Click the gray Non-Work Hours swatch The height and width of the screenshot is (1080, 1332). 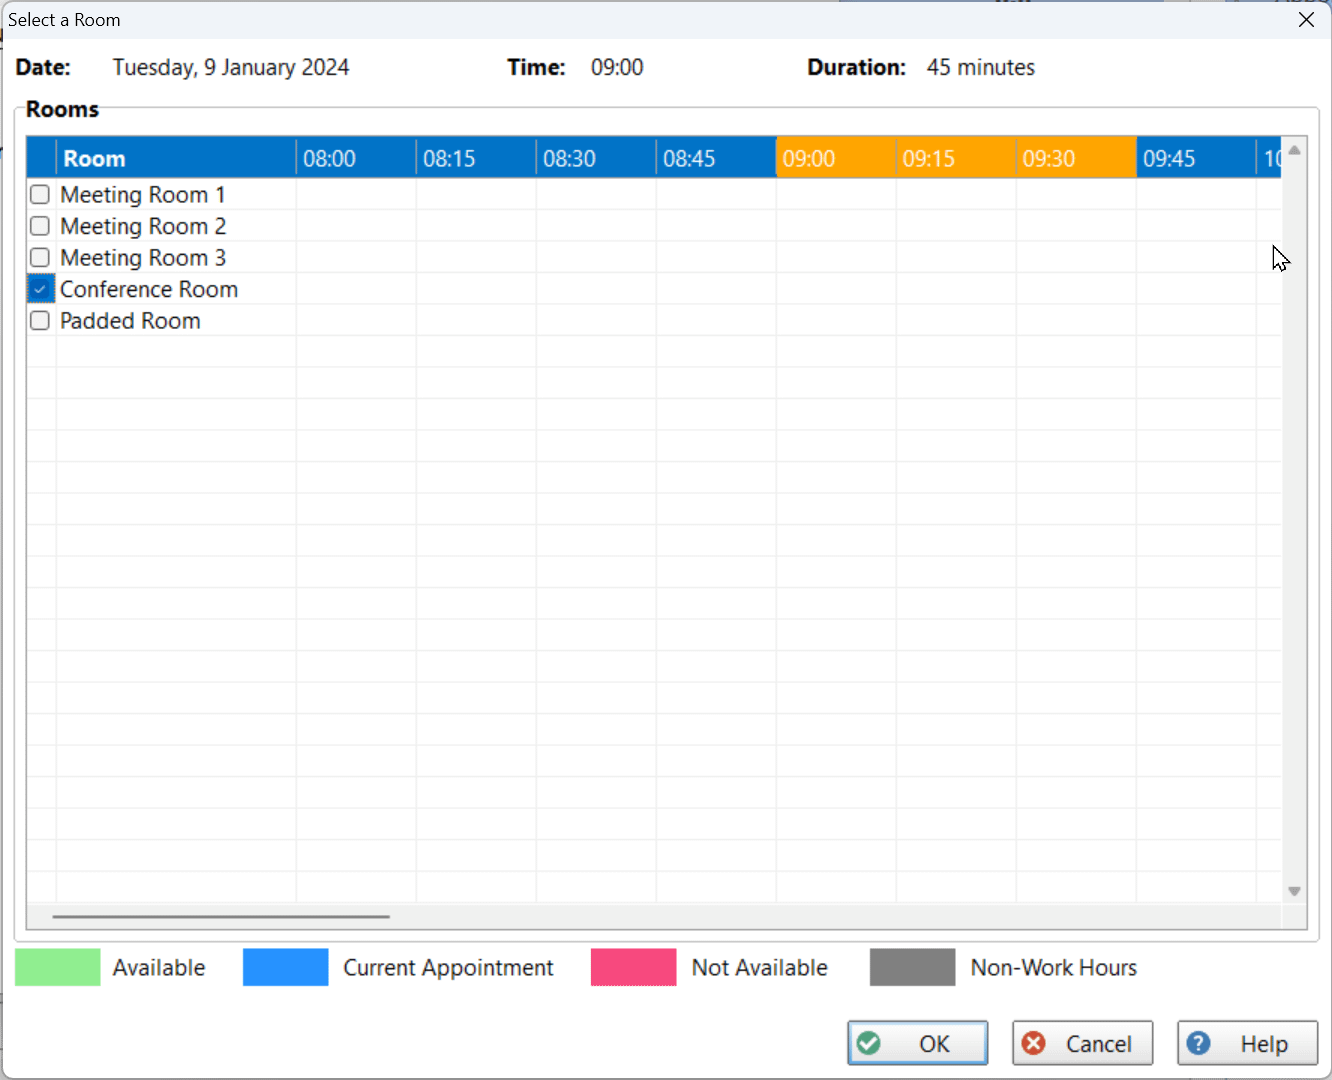912,967
